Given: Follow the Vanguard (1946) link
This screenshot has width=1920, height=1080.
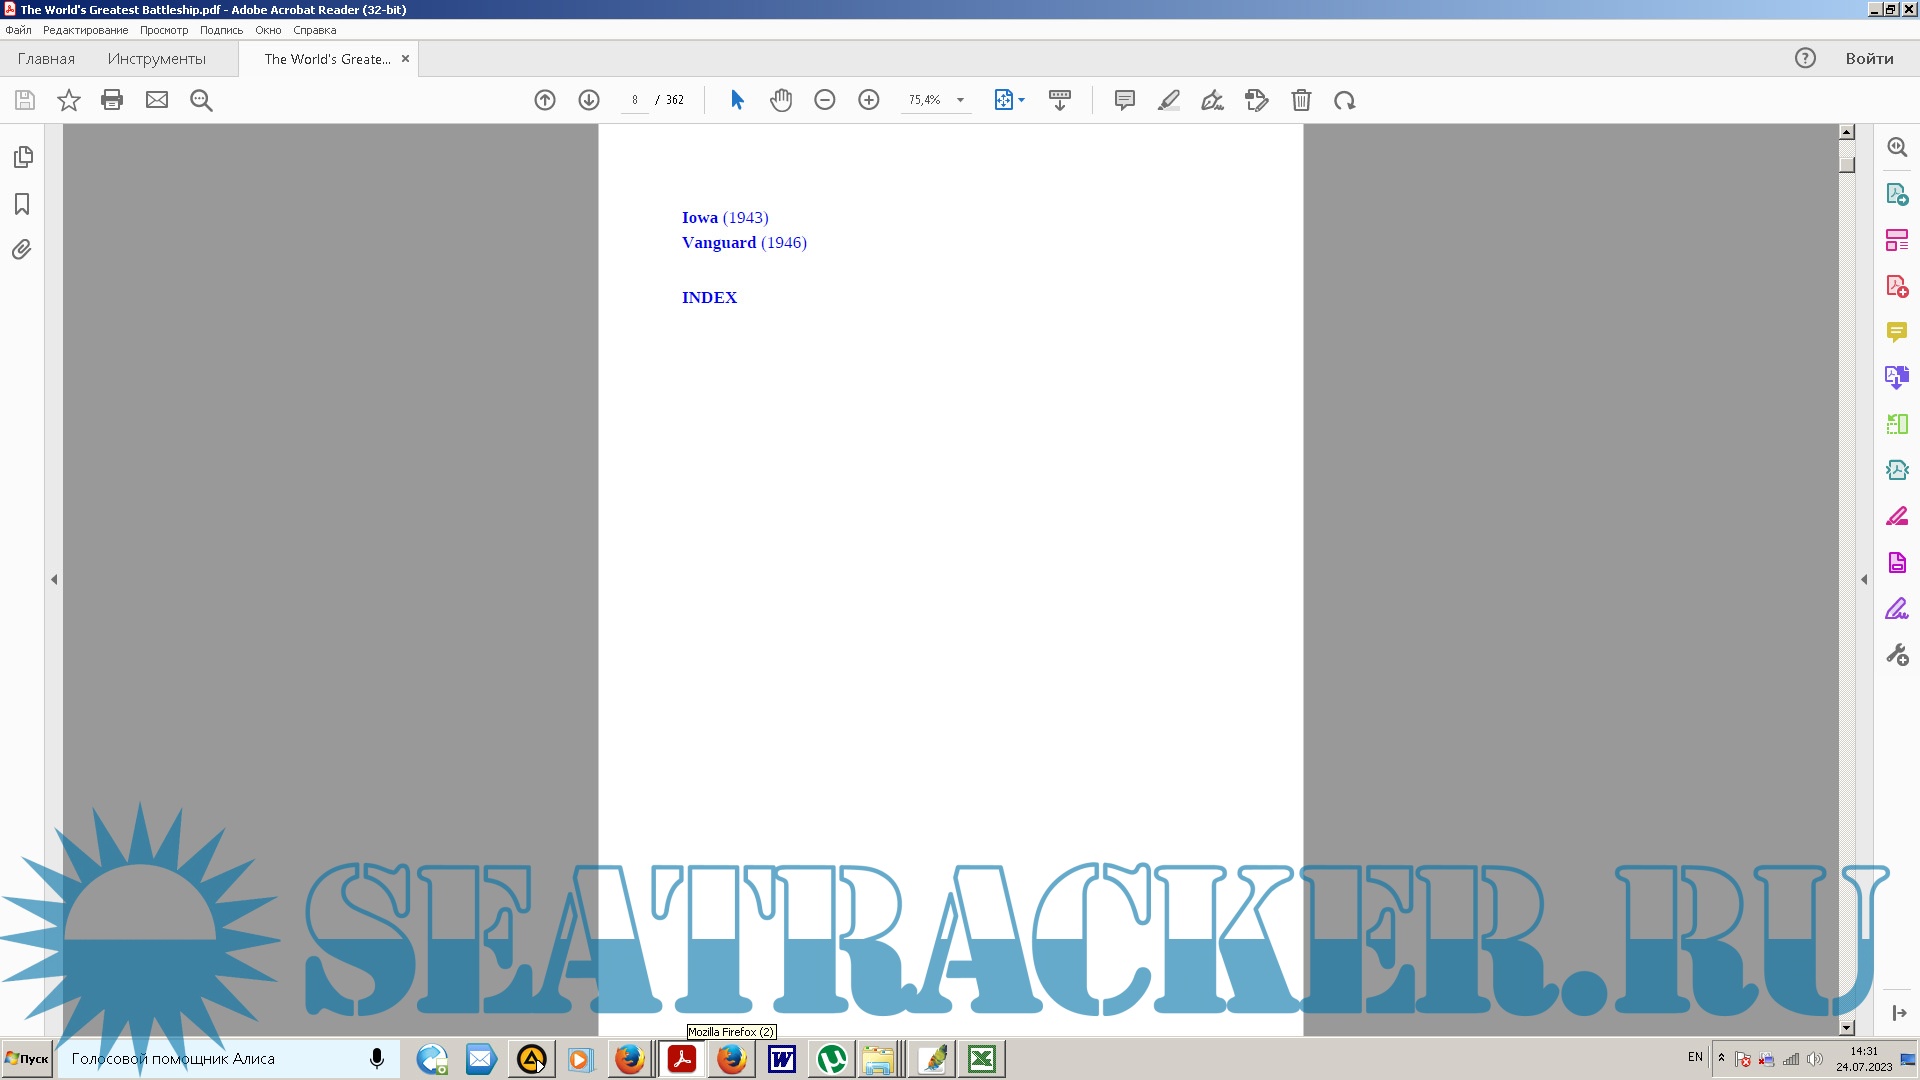Looking at the screenshot, I should tap(744, 242).
